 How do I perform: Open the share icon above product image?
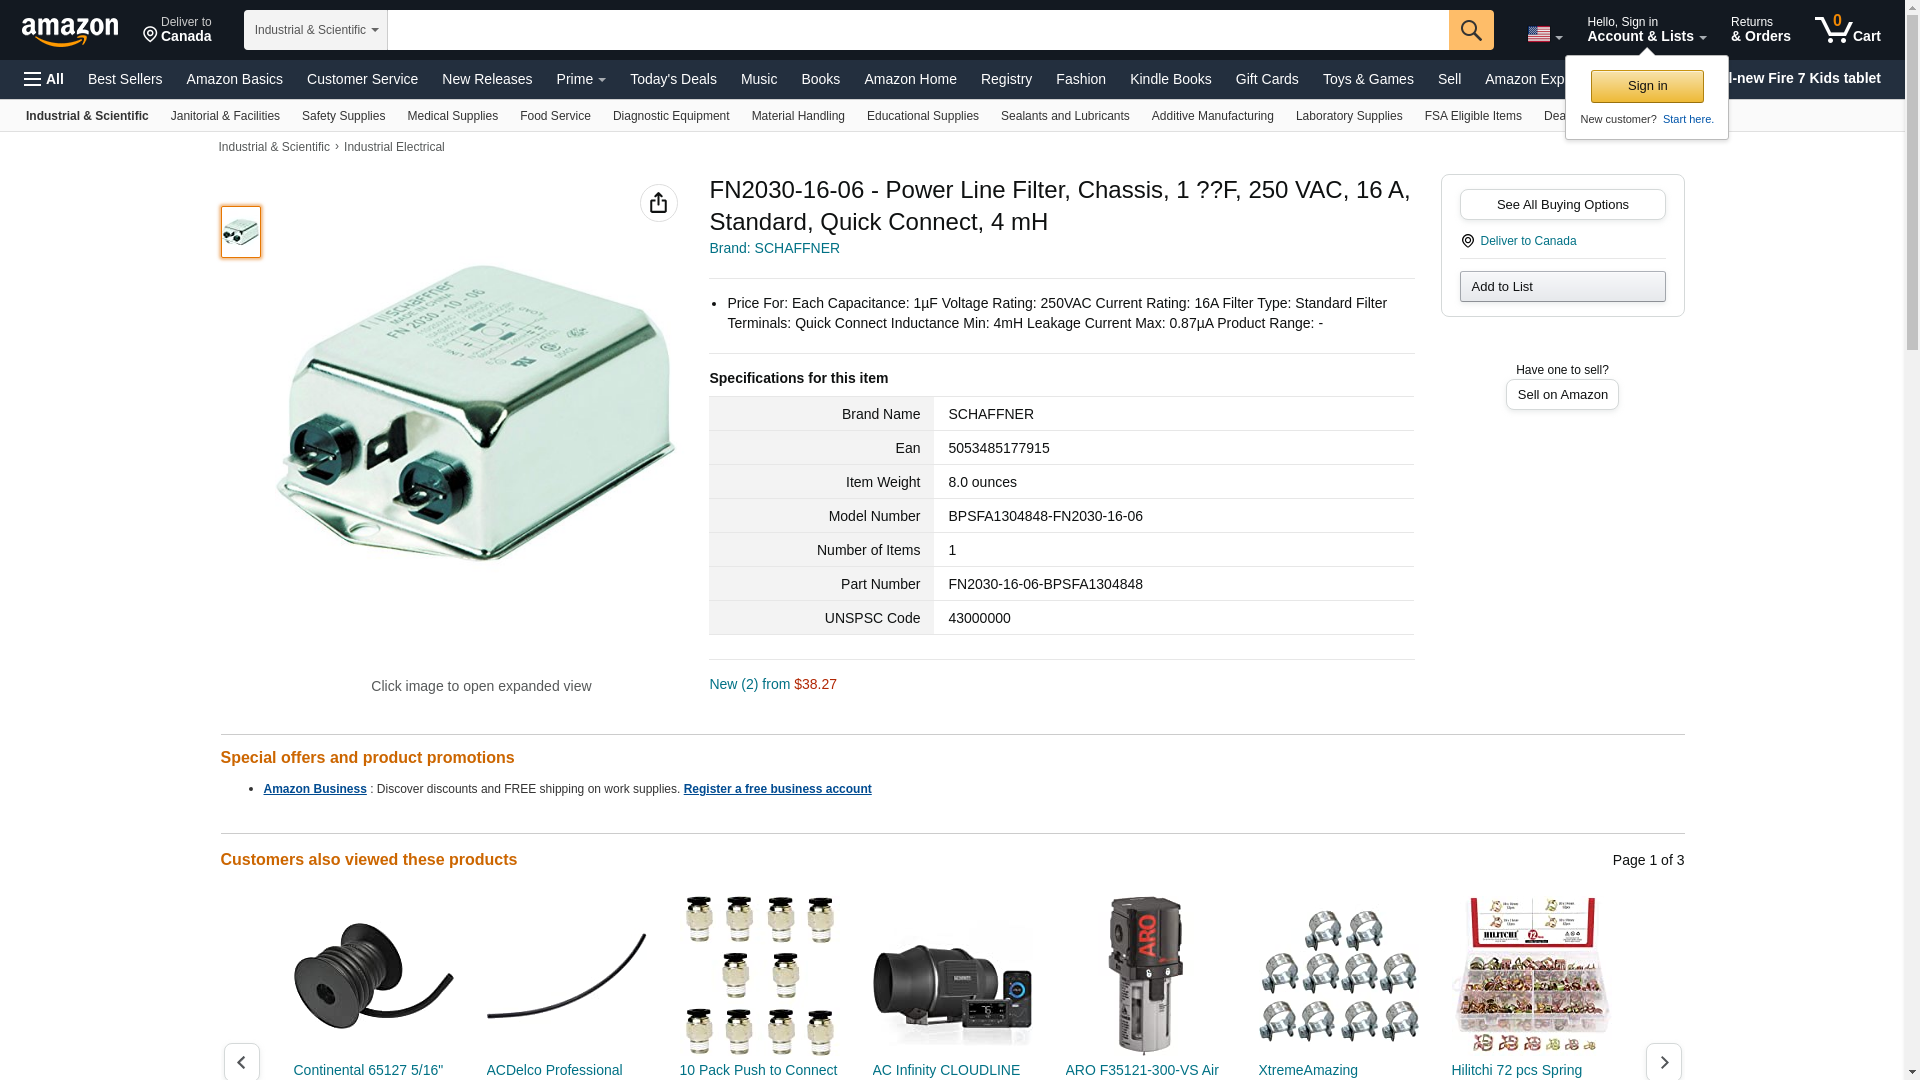[x=658, y=203]
